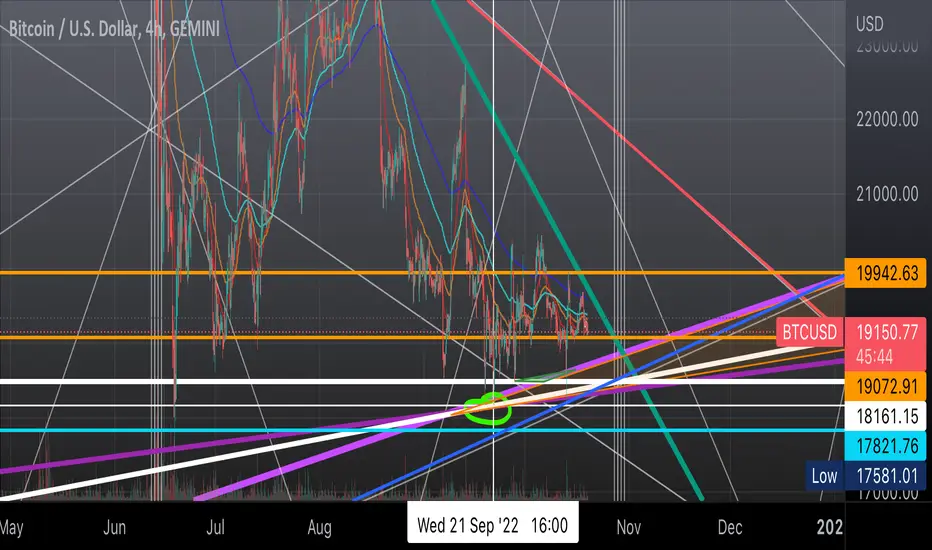The image size is (932, 550).
Task: Click the BTCUSD symbol price tag
Action: pyautogui.click(x=809, y=332)
